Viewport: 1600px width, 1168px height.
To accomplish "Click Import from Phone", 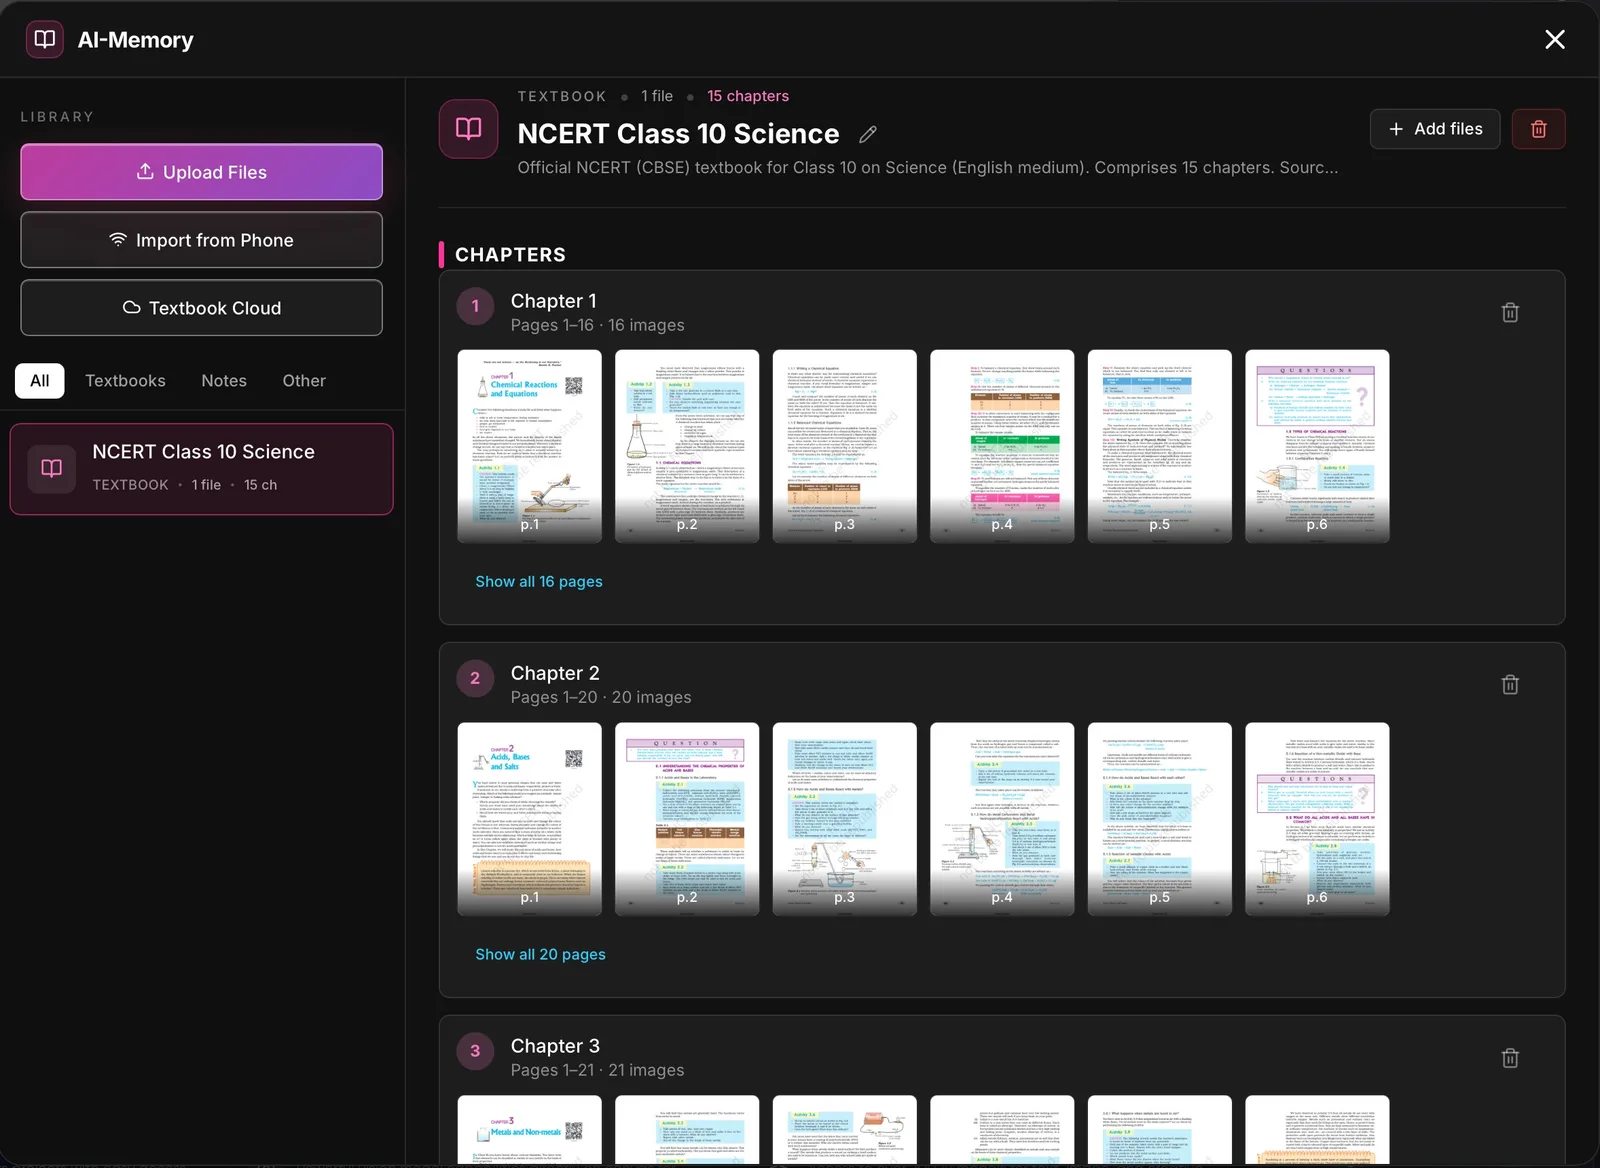I will pyautogui.click(x=202, y=240).
